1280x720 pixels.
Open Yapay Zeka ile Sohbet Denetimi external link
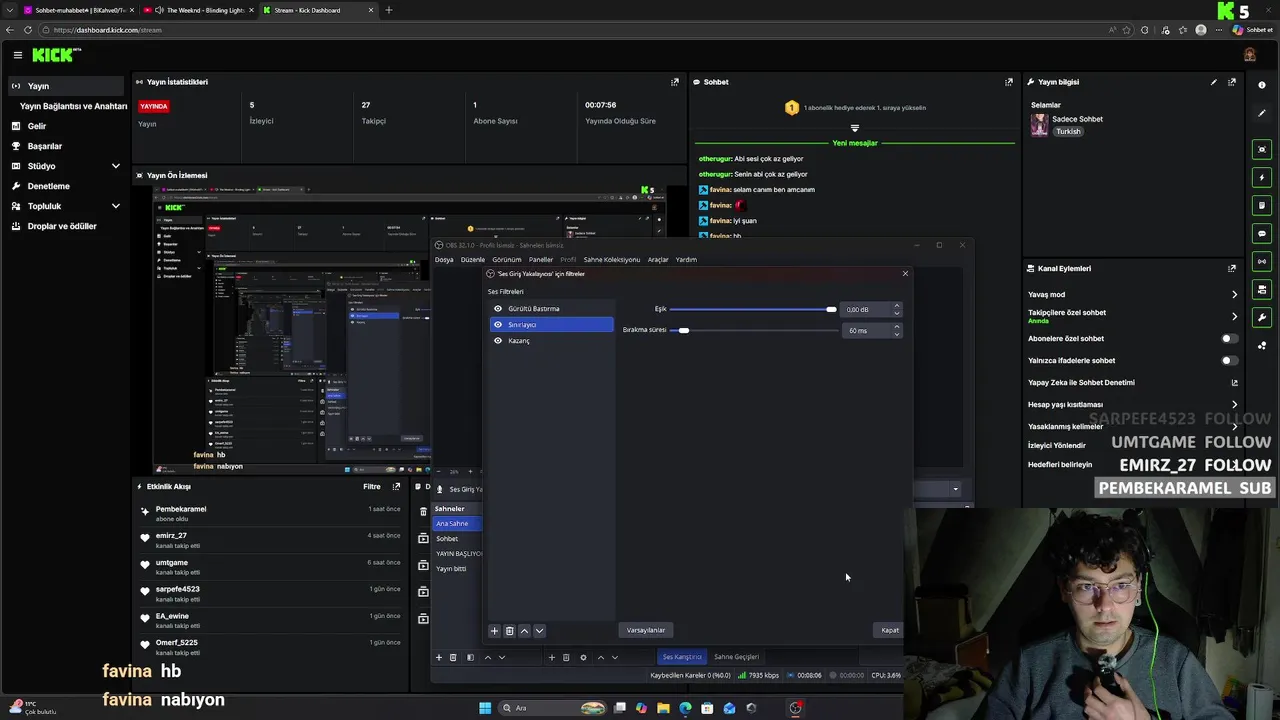(1234, 382)
